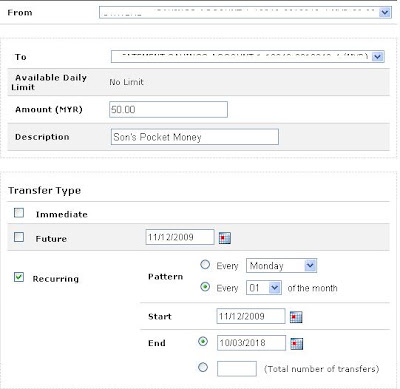Open calendar picker for Start date
Image resolution: width=400 pixels, height=389 pixels.
(296, 317)
